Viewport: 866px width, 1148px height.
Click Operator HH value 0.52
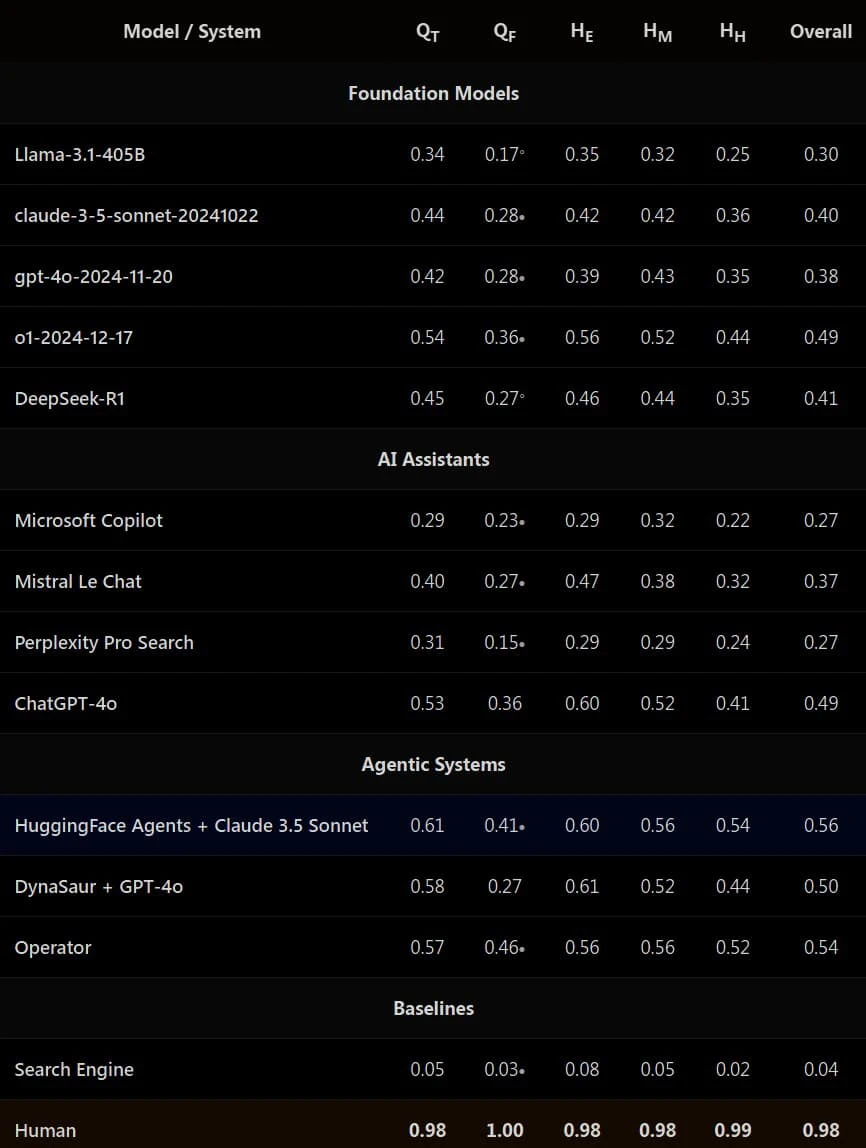coord(733,947)
